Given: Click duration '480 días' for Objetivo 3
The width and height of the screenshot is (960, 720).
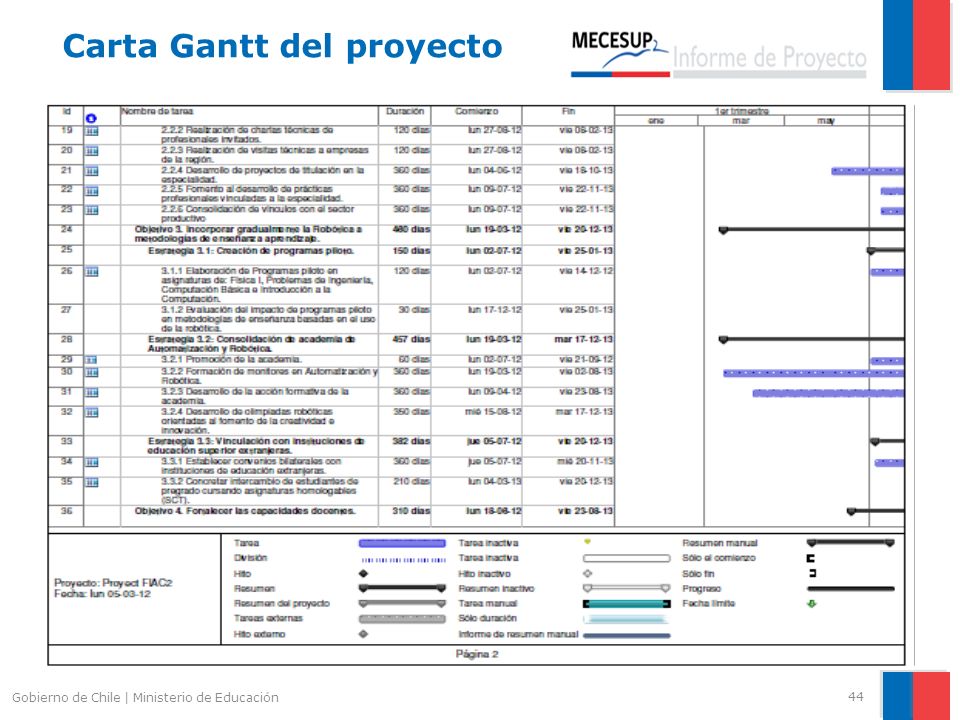Looking at the screenshot, I should [411, 230].
